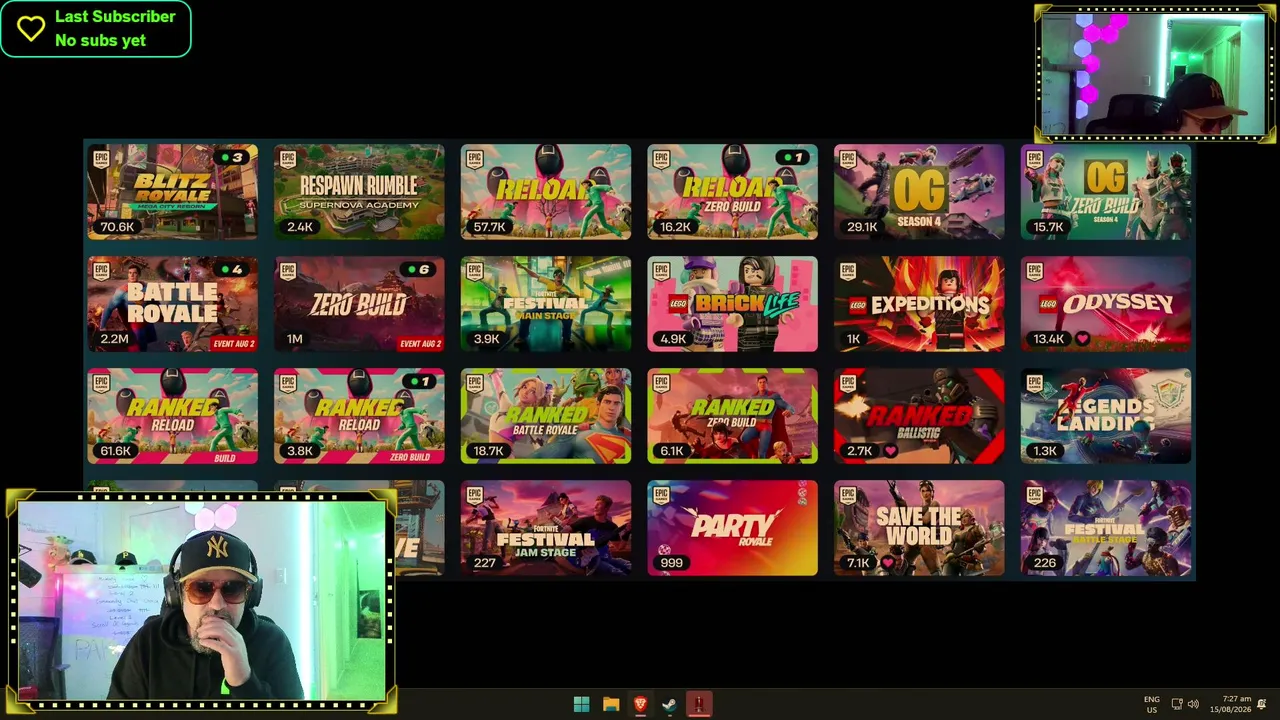
Task: Launch the Battle Royale tile
Action: [172, 304]
